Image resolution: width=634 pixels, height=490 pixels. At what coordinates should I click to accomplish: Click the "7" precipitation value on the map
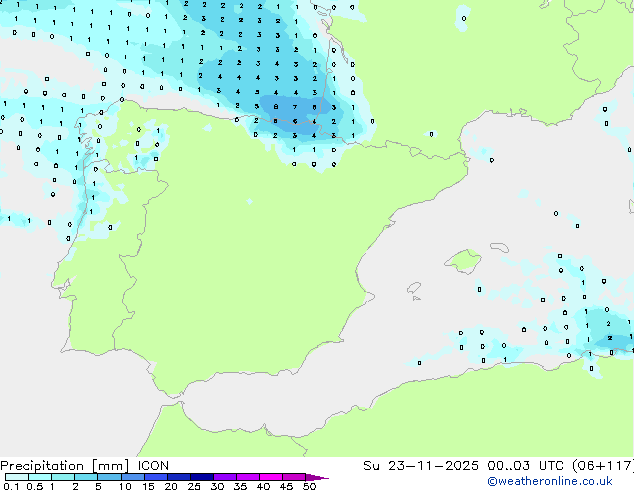click(x=295, y=107)
